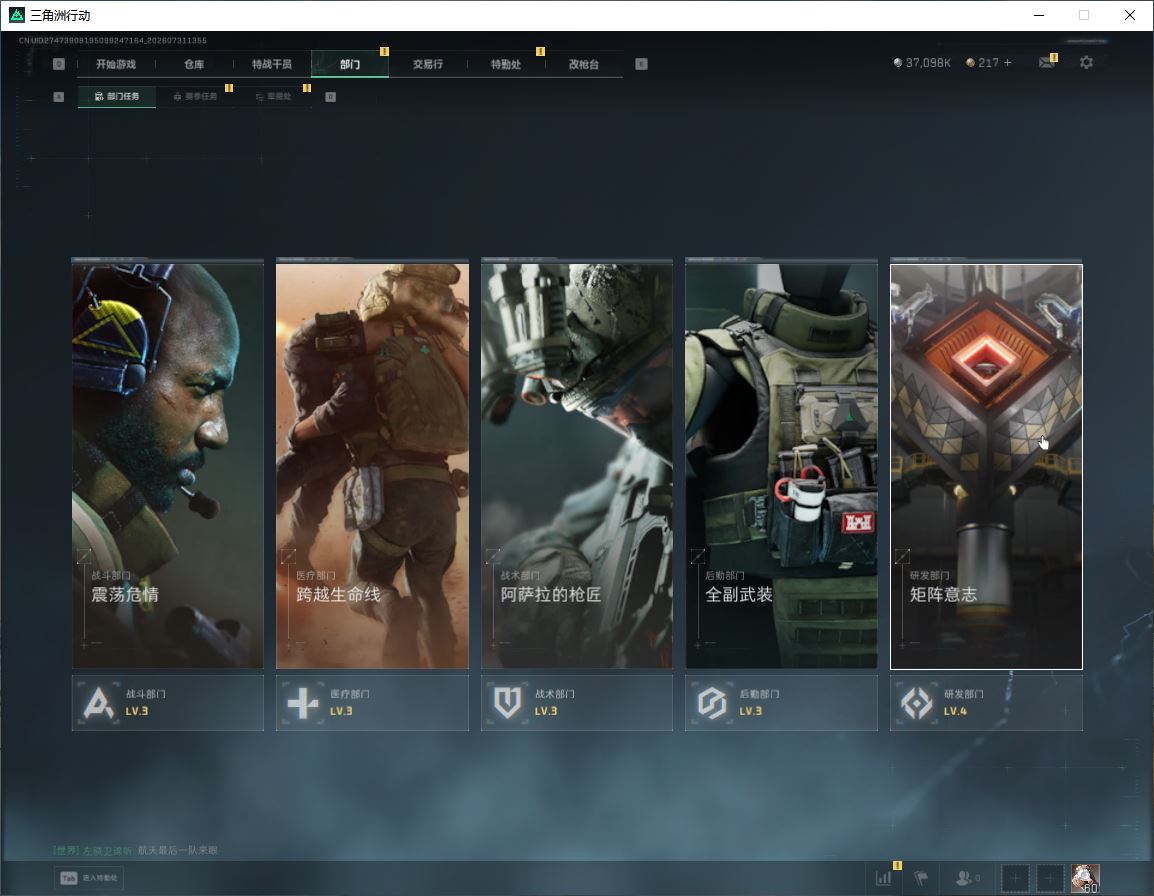Screen dimensions: 1154x896
Task: Open the third sub-tab after 部门任务
Action: point(273,96)
